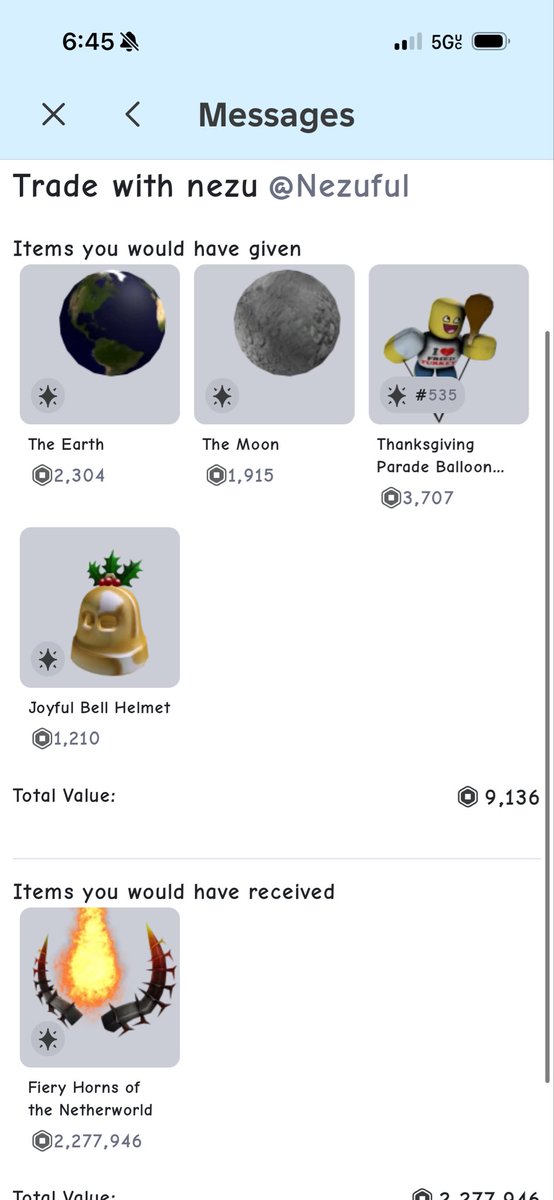
Task: Open Fiery Horns of the Netherworld thumbnail
Action: [100, 987]
